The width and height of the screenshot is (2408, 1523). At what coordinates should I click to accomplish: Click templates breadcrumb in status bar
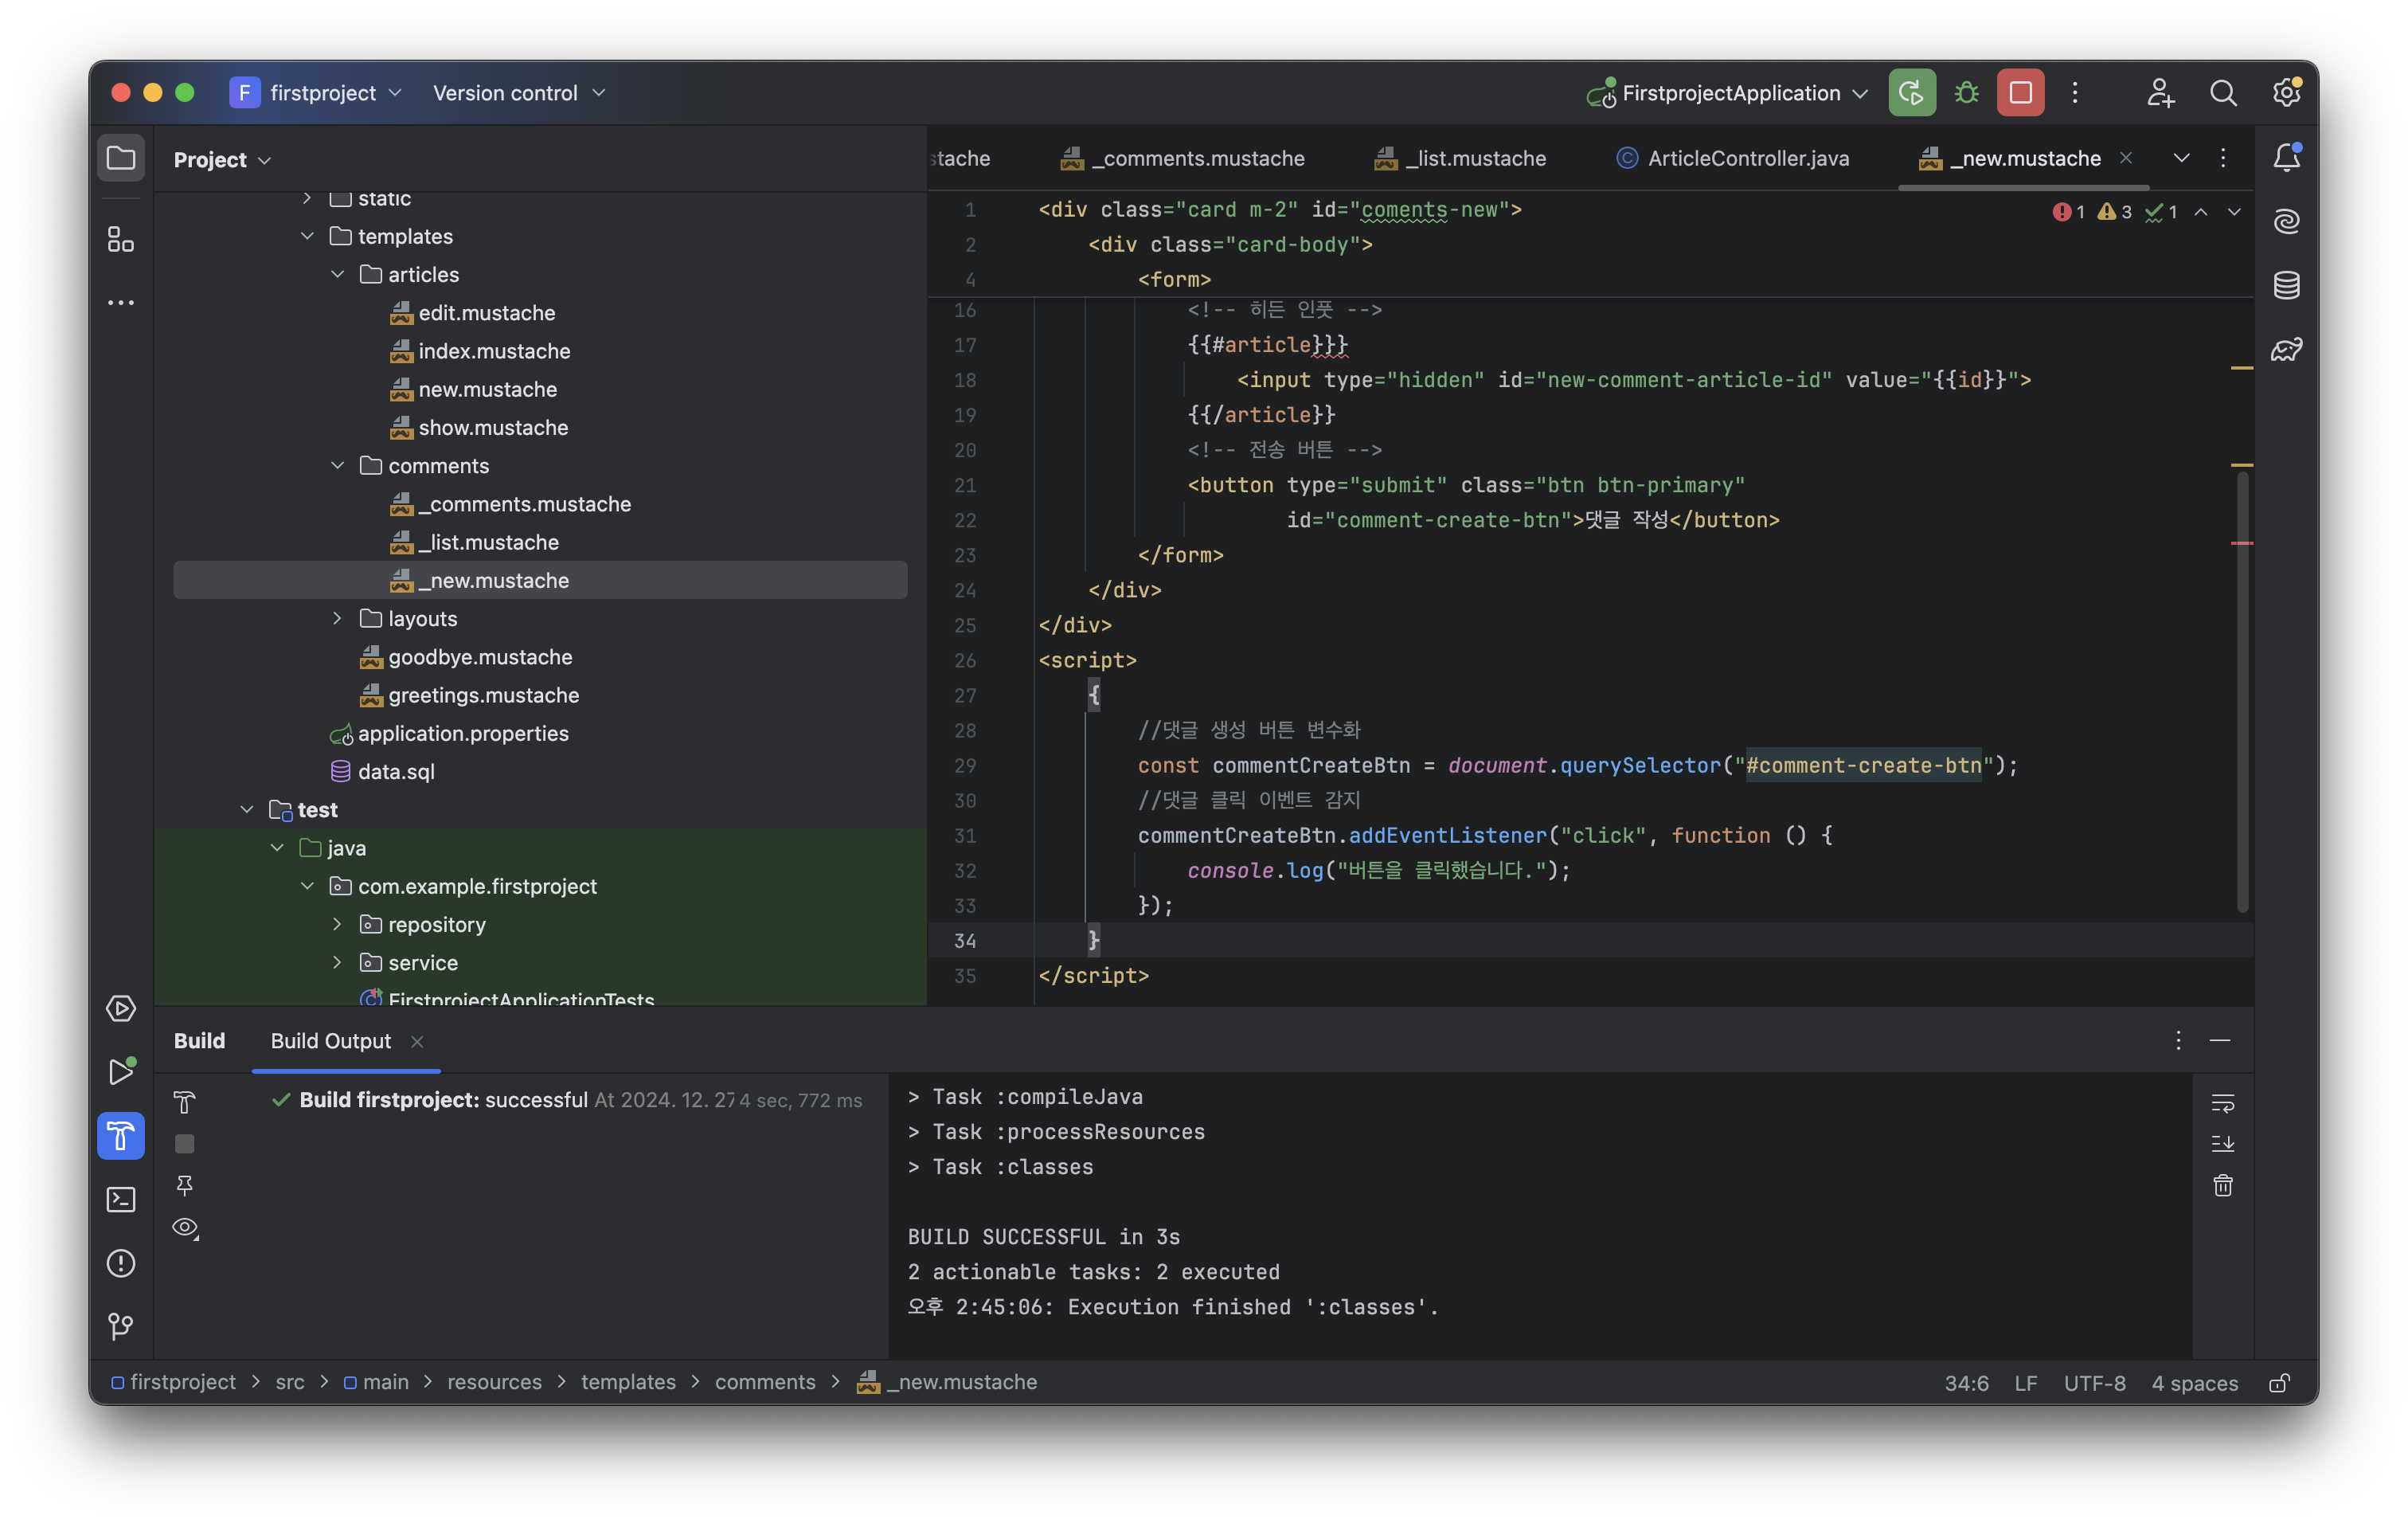pos(628,1383)
